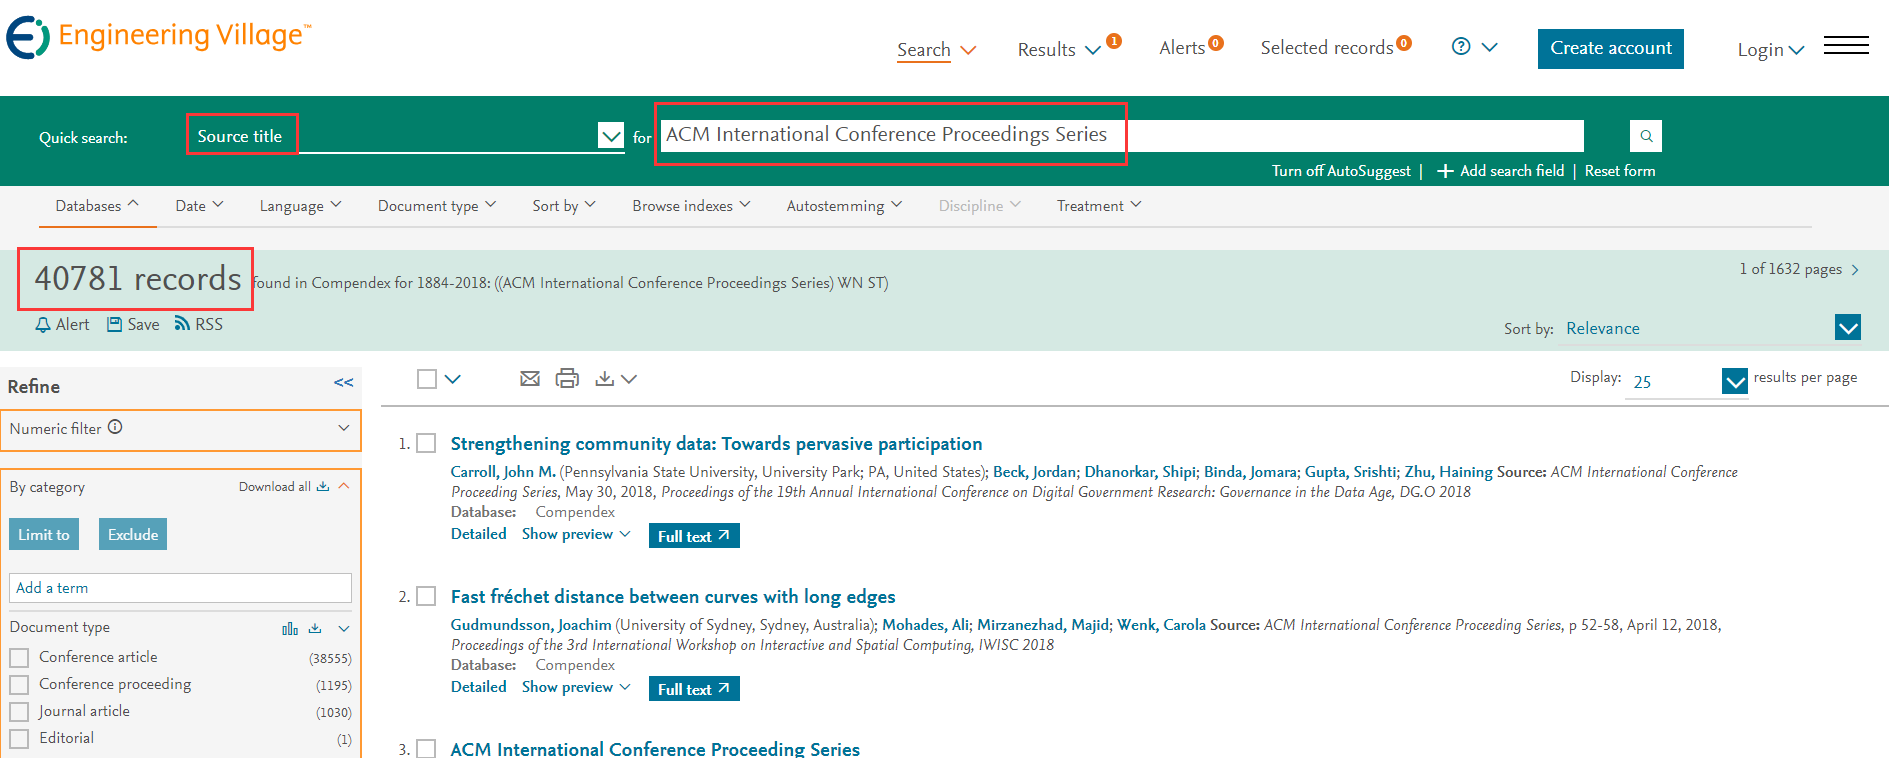The image size is (1889, 758).
Task: Click the Add a term field
Action: click(x=180, y=588)
